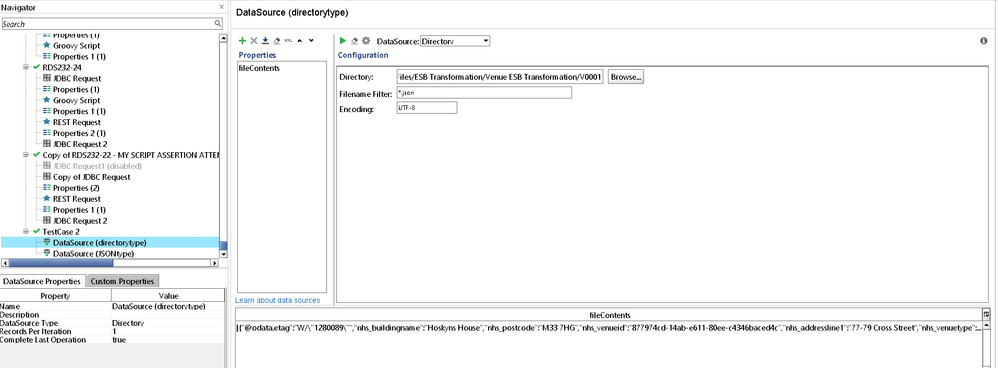Collapse the TestCase 2 node
The image size is (998, 368).
[26, 231]
